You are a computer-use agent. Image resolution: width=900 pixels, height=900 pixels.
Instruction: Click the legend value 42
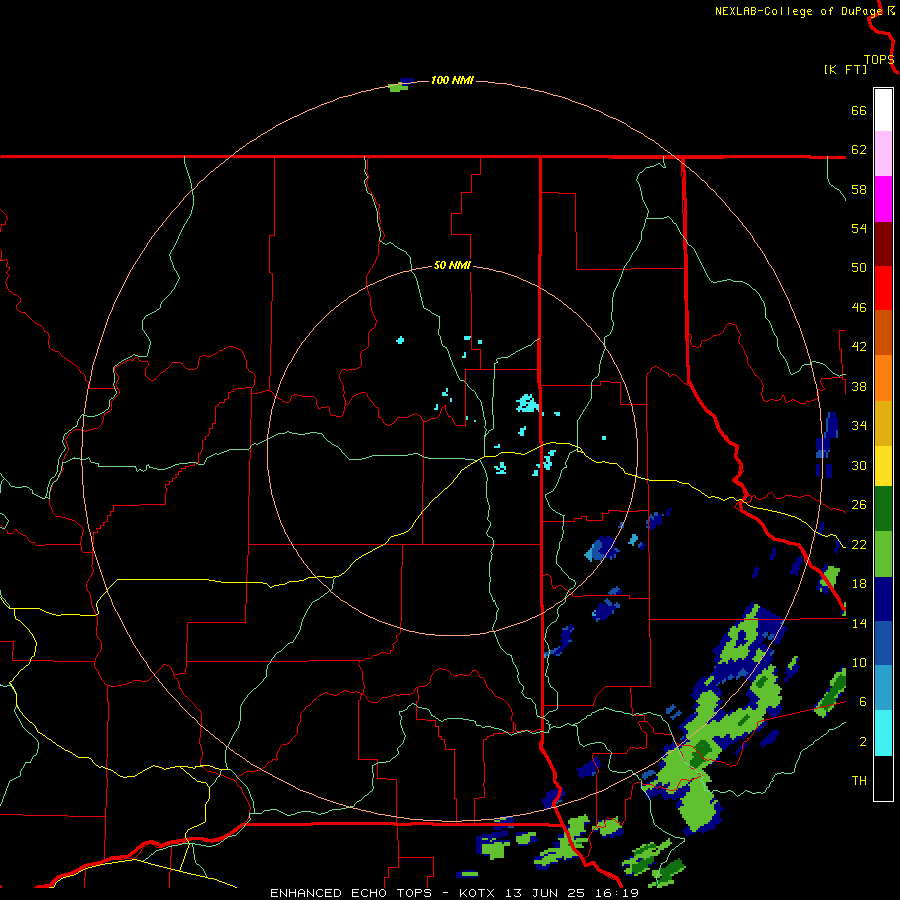859,347
